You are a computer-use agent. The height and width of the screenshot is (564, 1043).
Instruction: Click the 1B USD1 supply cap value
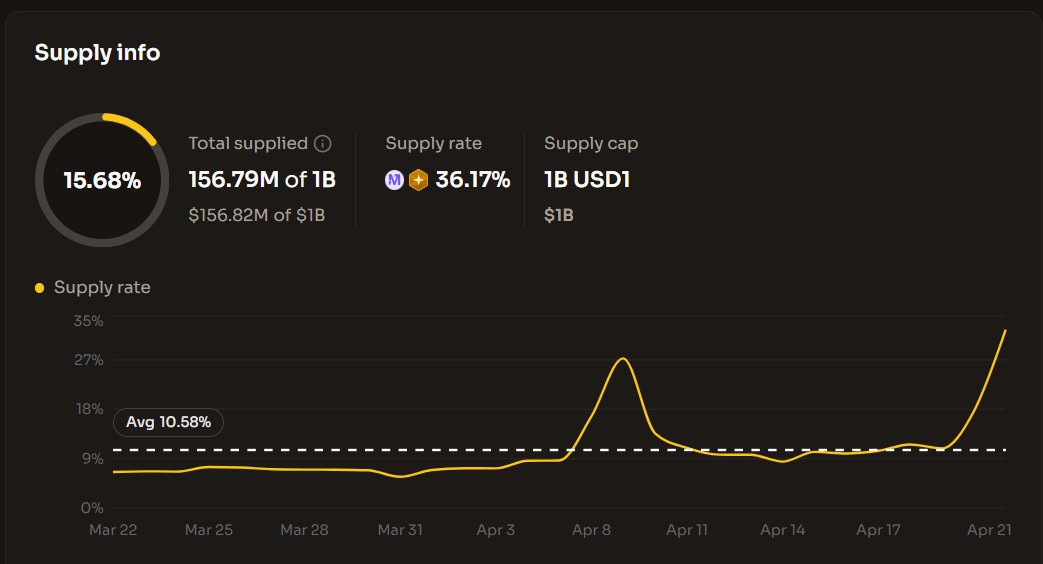click(x=587, y=180)
